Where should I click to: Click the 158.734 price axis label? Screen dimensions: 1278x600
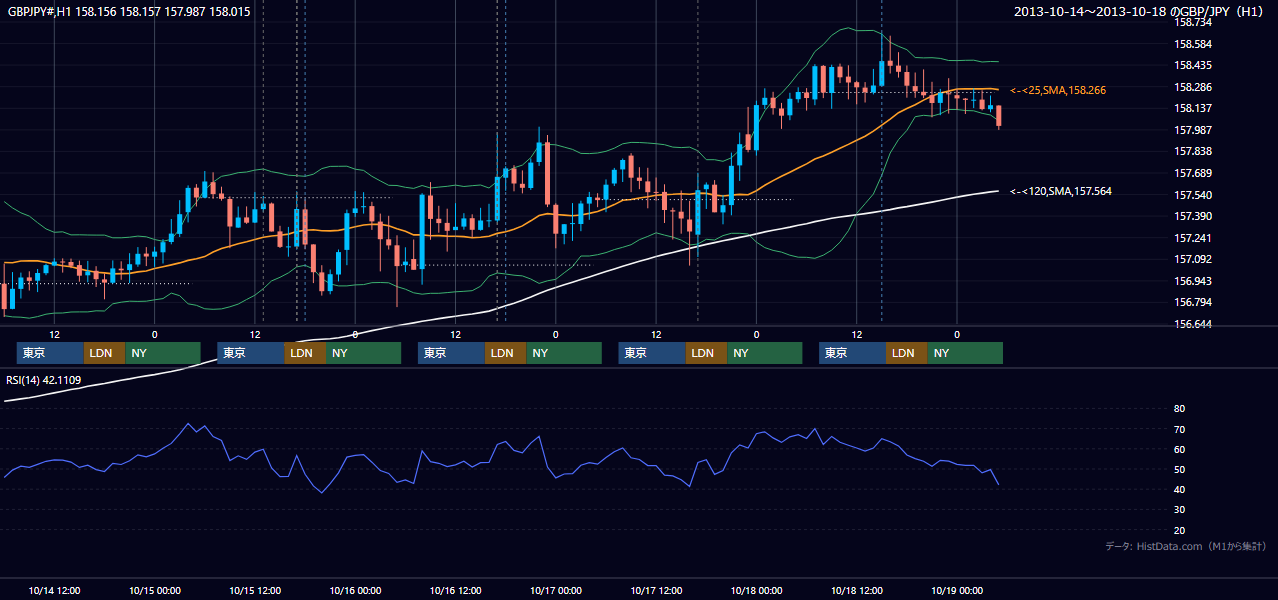click(x=1195, y=22)
